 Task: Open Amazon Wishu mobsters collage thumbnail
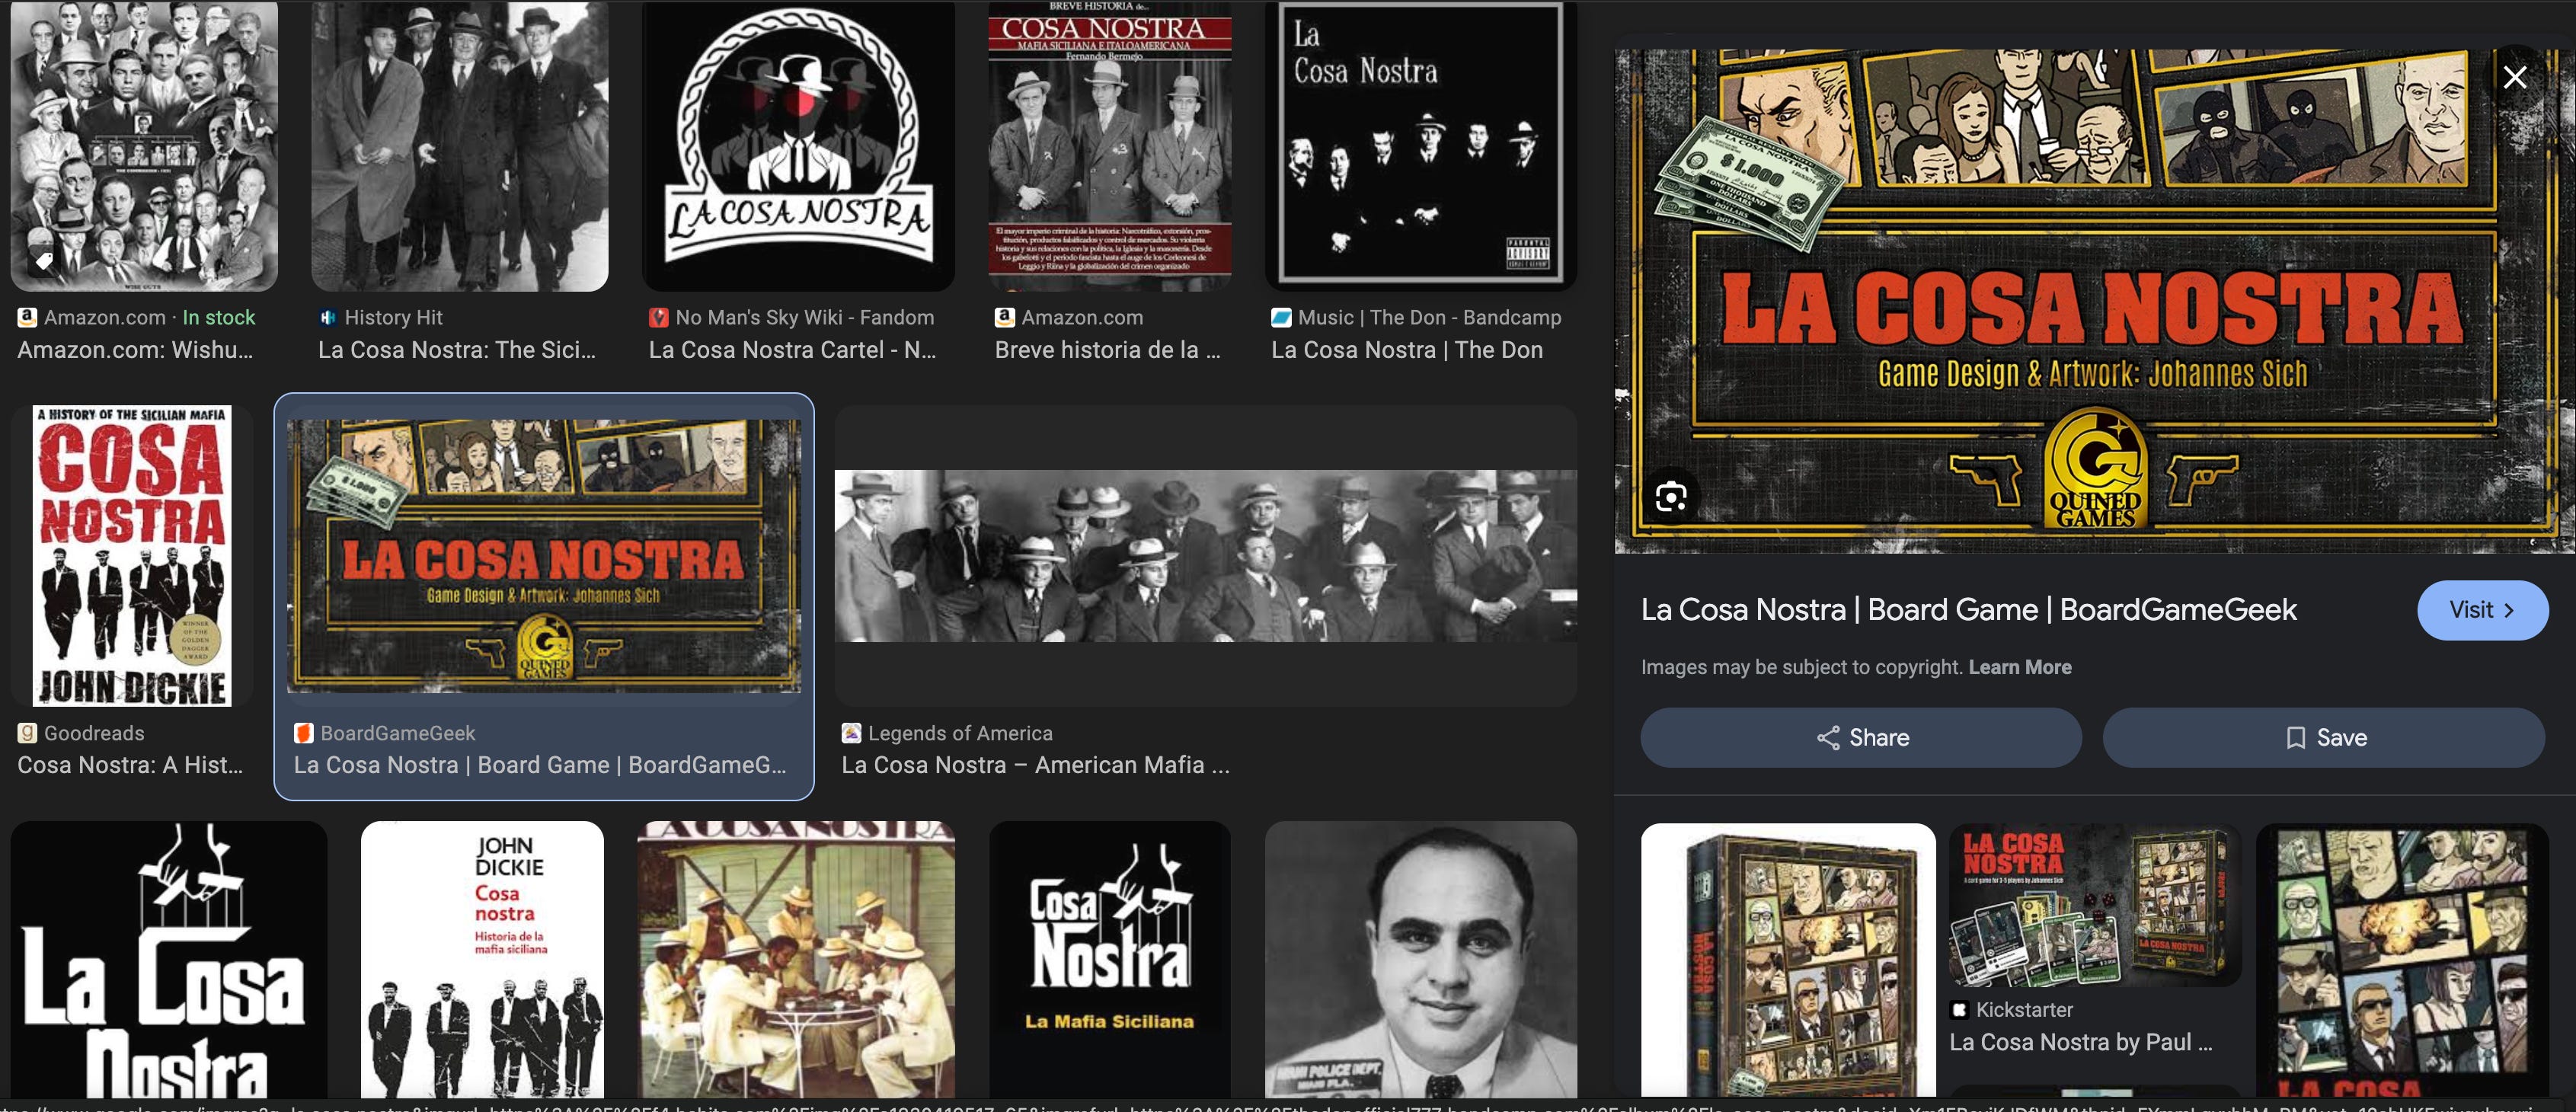tap(144, 146)
